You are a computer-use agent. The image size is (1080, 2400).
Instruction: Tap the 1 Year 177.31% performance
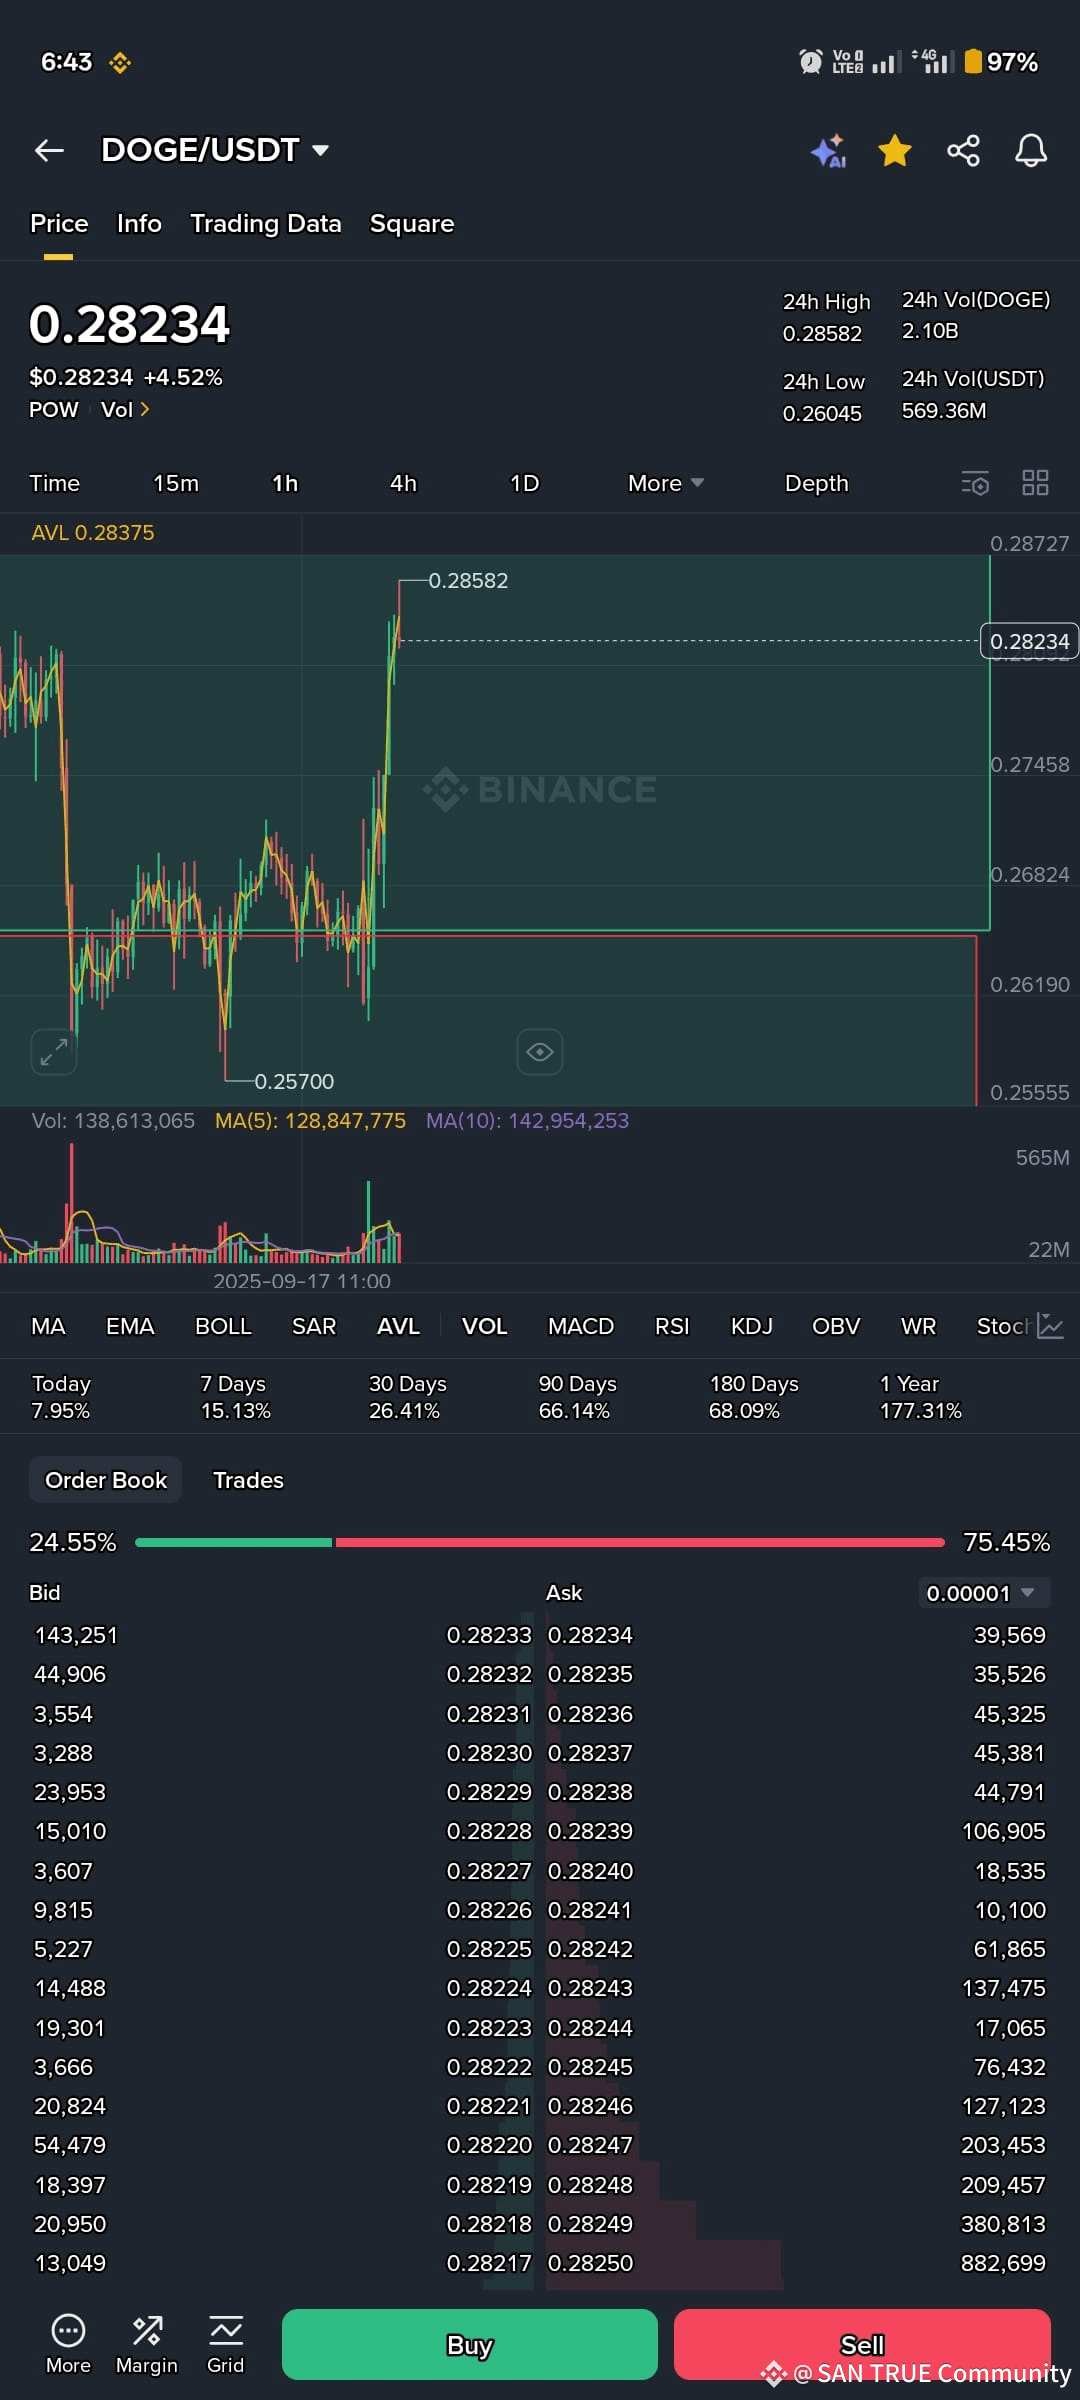coord(920,1397)
